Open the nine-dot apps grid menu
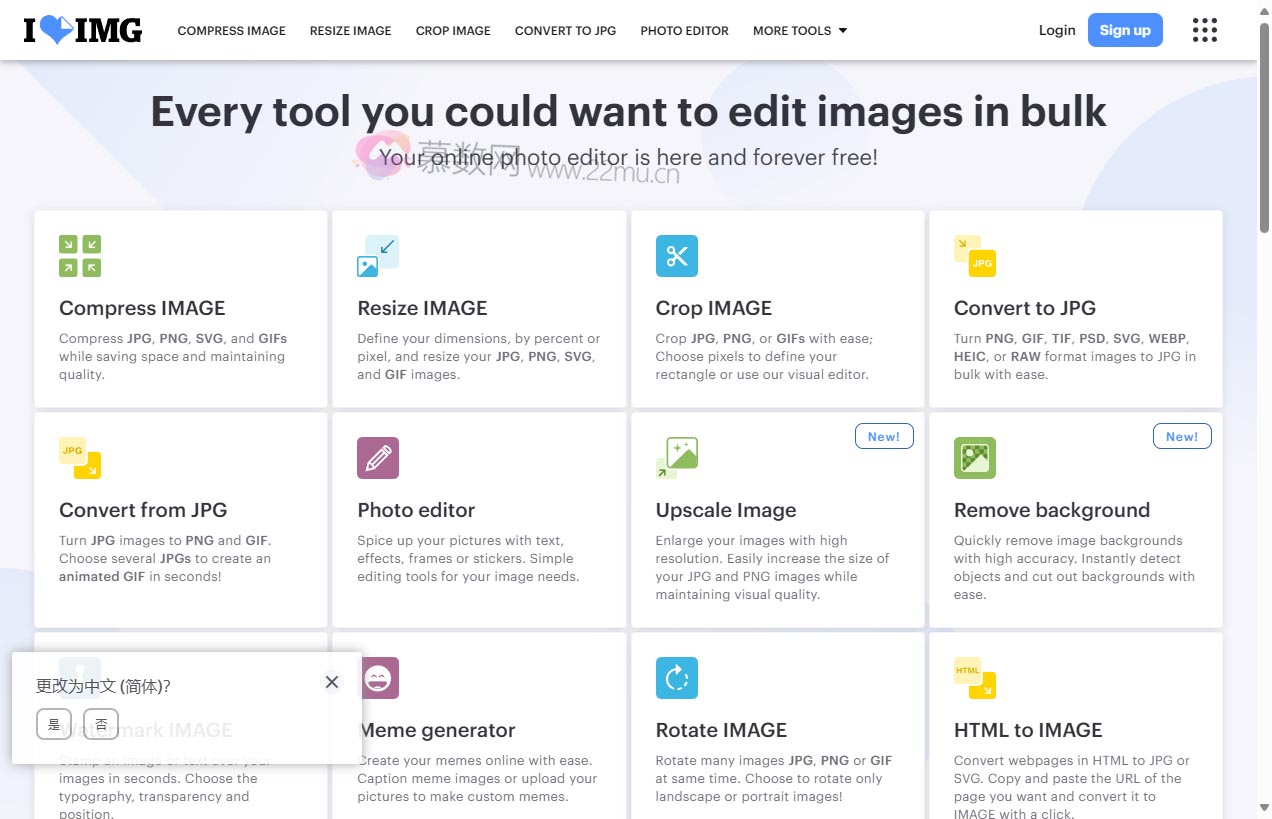The width and height of the screenshot is (1272, 819). click(x=1205, y=30)
